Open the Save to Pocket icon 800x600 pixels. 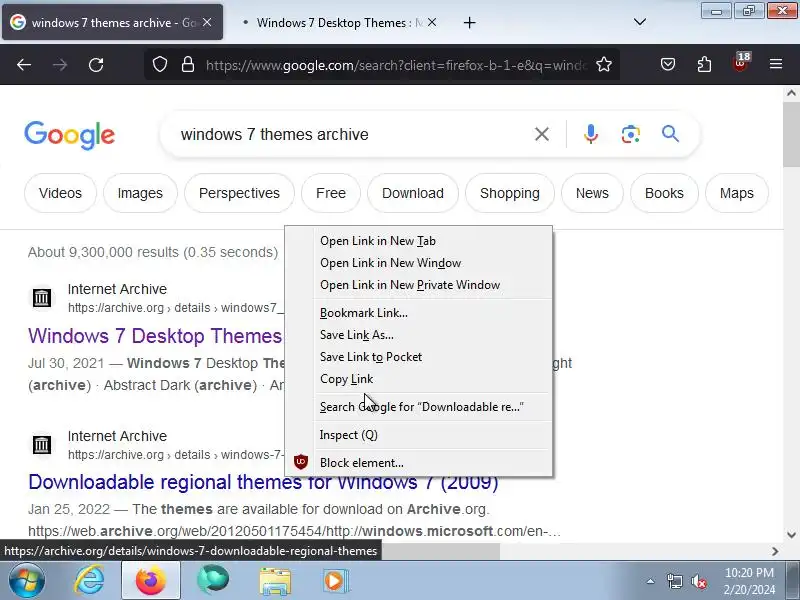668,65
